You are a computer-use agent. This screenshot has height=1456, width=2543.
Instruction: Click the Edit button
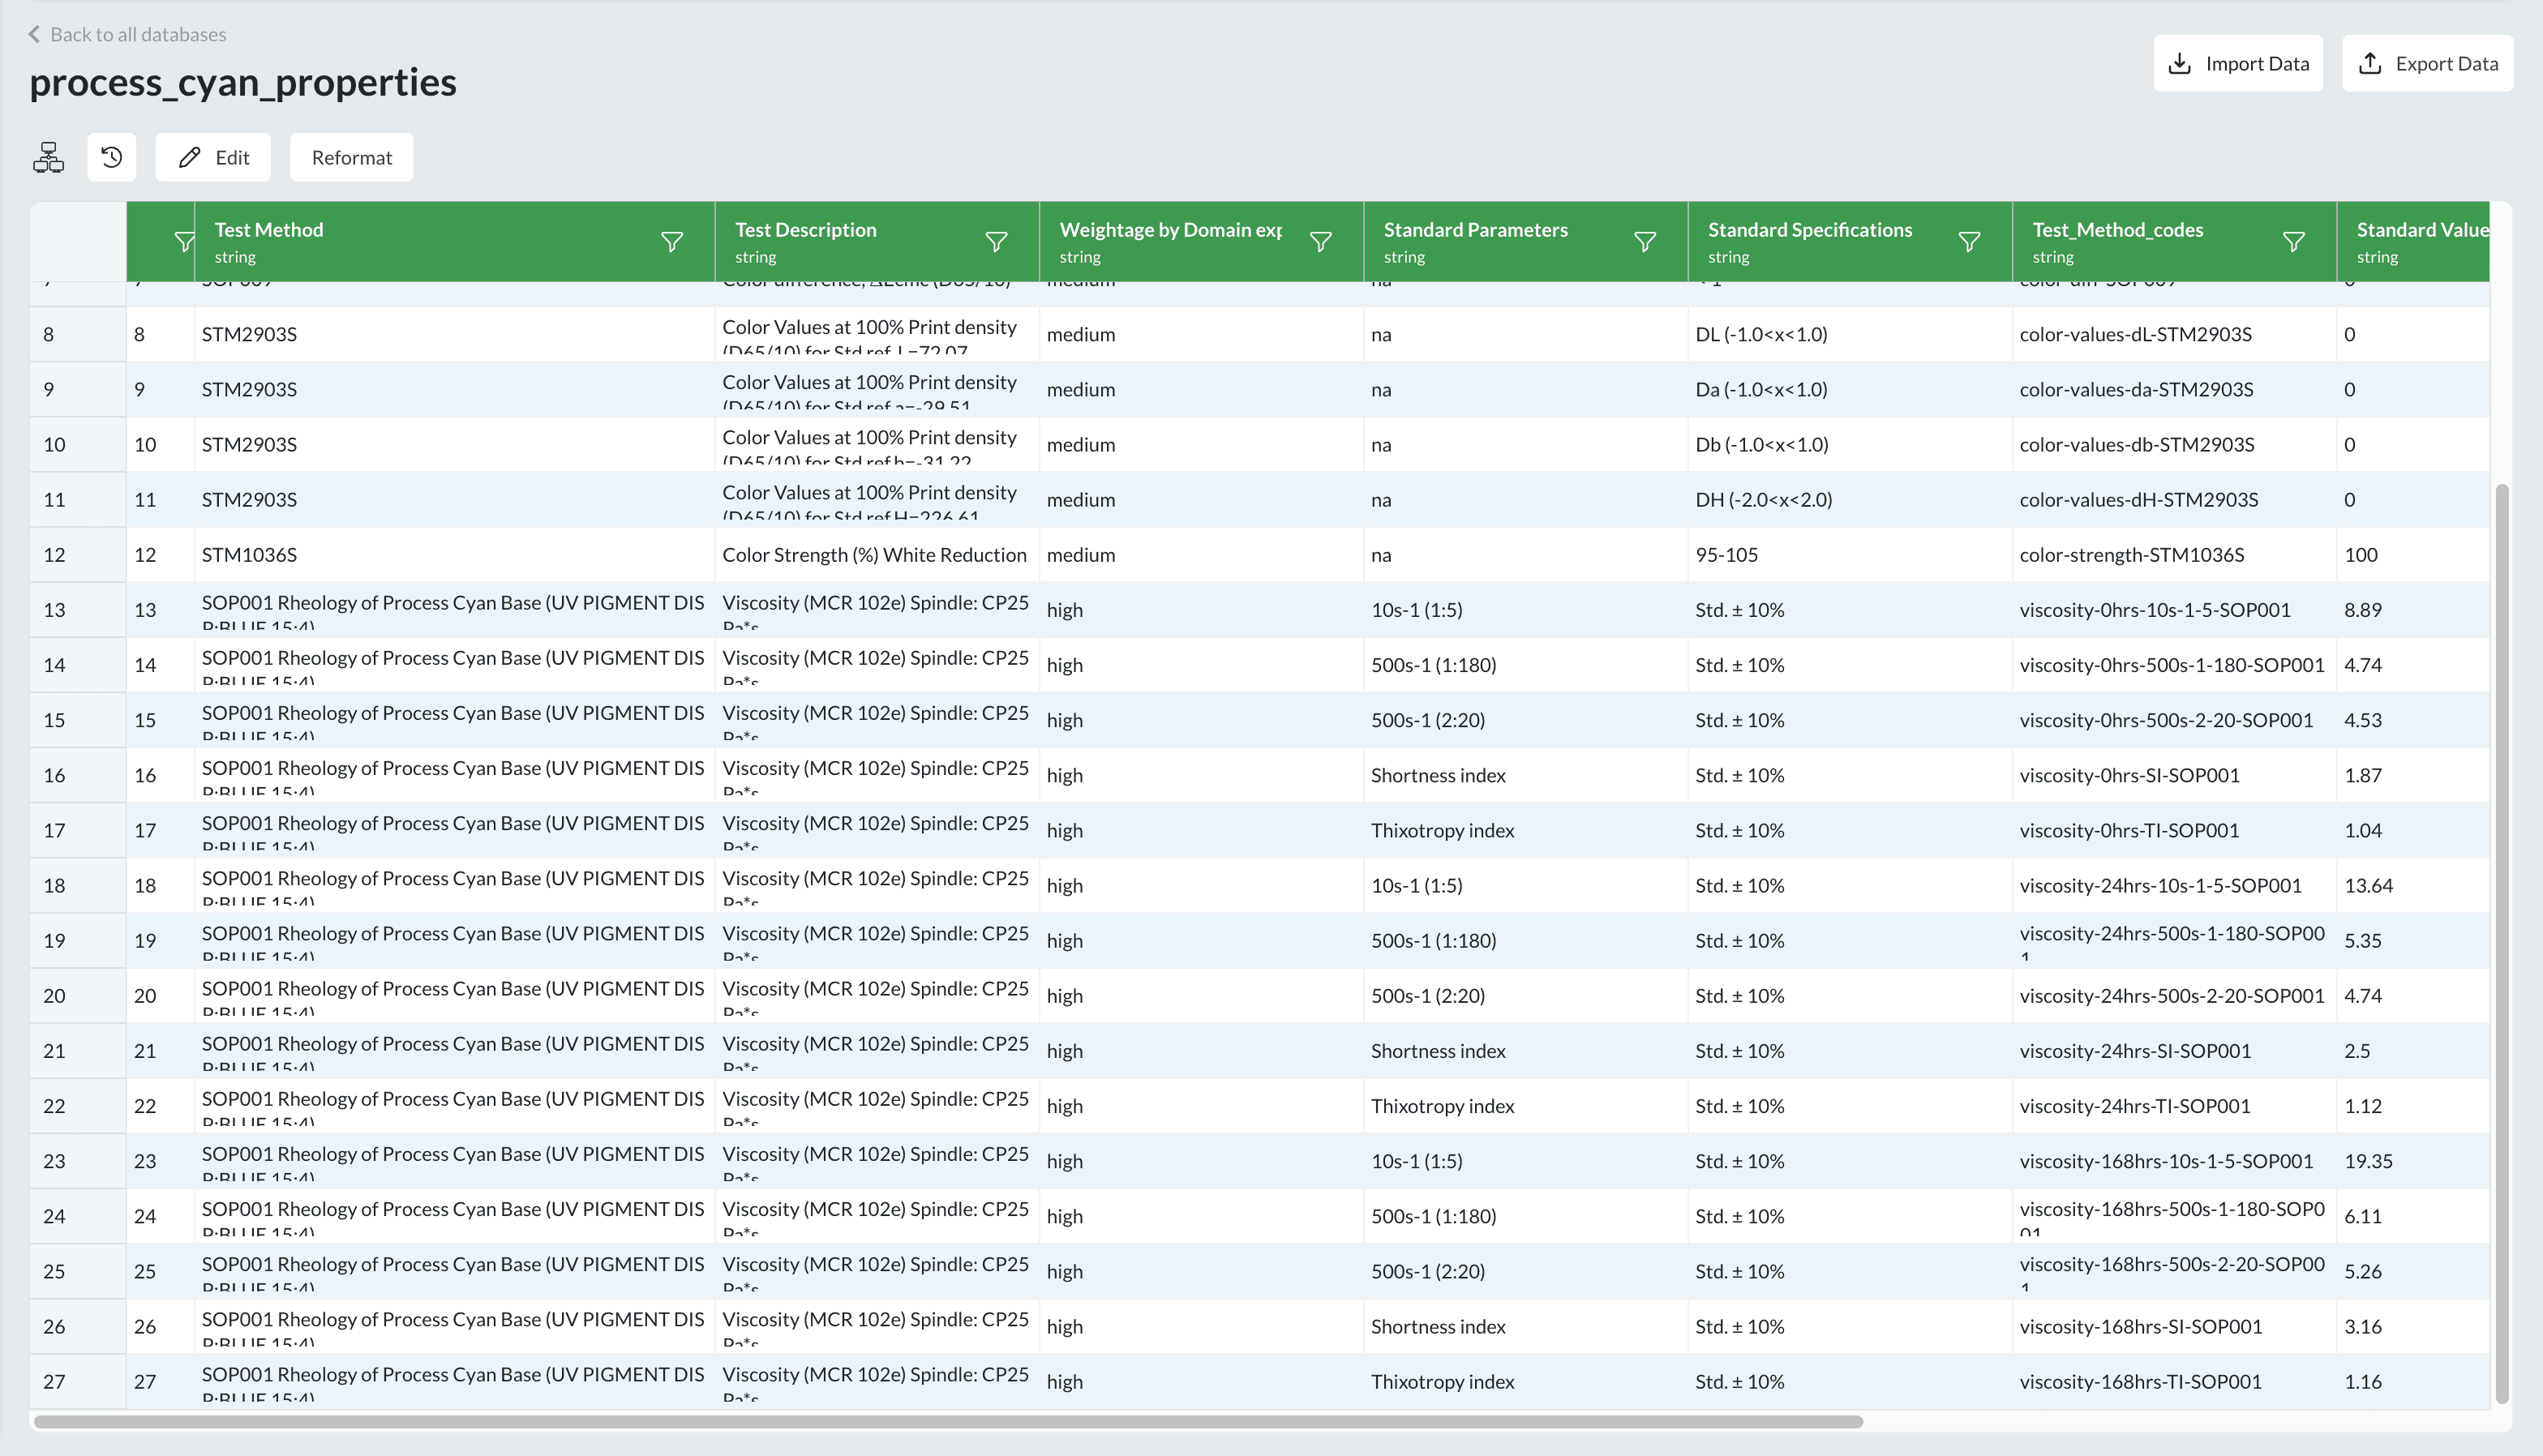pos(213,157)
